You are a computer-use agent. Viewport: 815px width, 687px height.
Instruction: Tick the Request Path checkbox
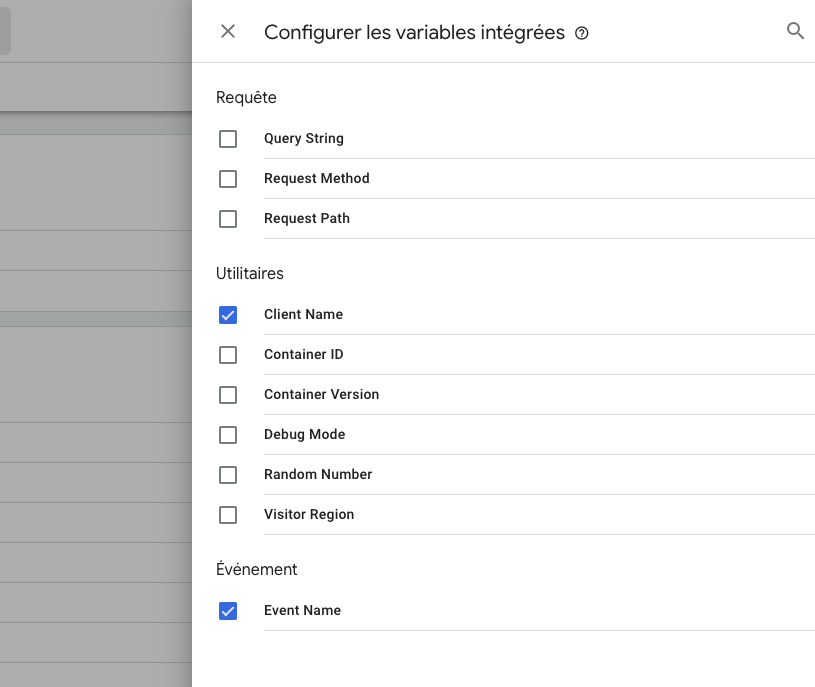pyautogui.click(x=228, y=219)
